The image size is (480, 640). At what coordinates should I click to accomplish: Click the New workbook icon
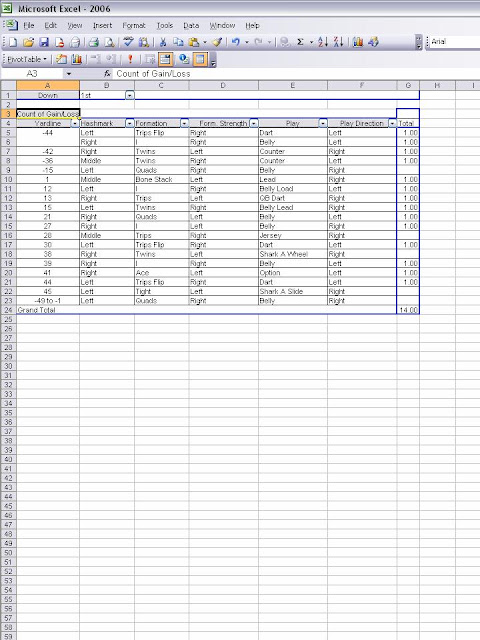[13, 42]
